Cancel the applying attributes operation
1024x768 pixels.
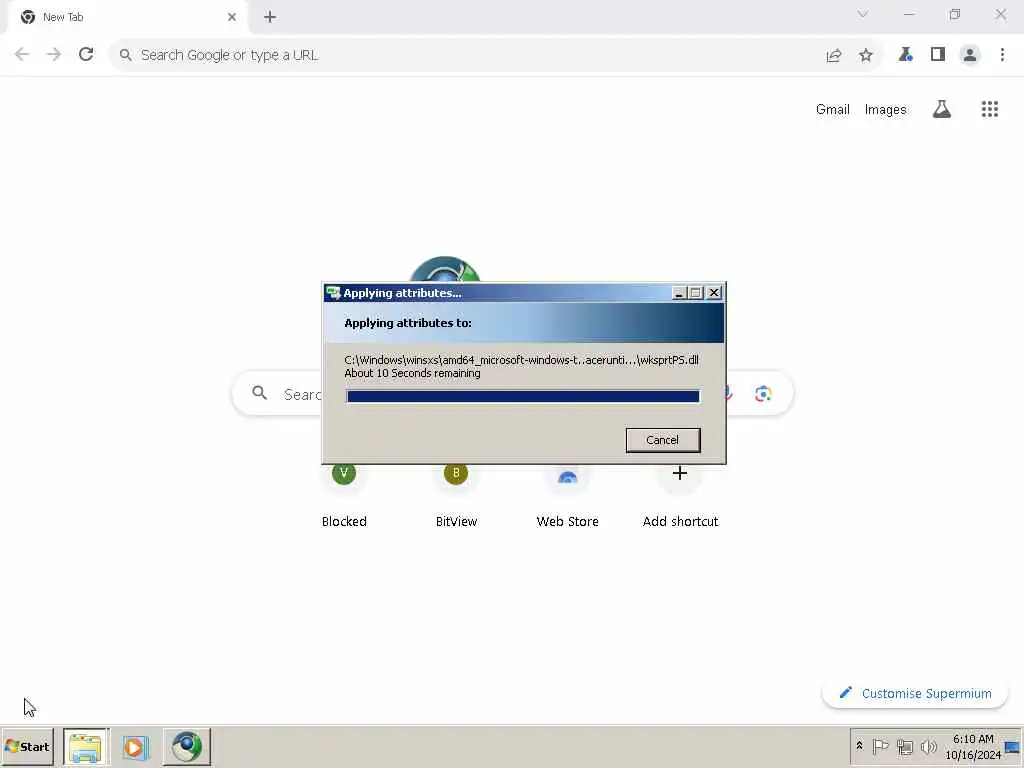pyautogui.click(x=663, y=440)
